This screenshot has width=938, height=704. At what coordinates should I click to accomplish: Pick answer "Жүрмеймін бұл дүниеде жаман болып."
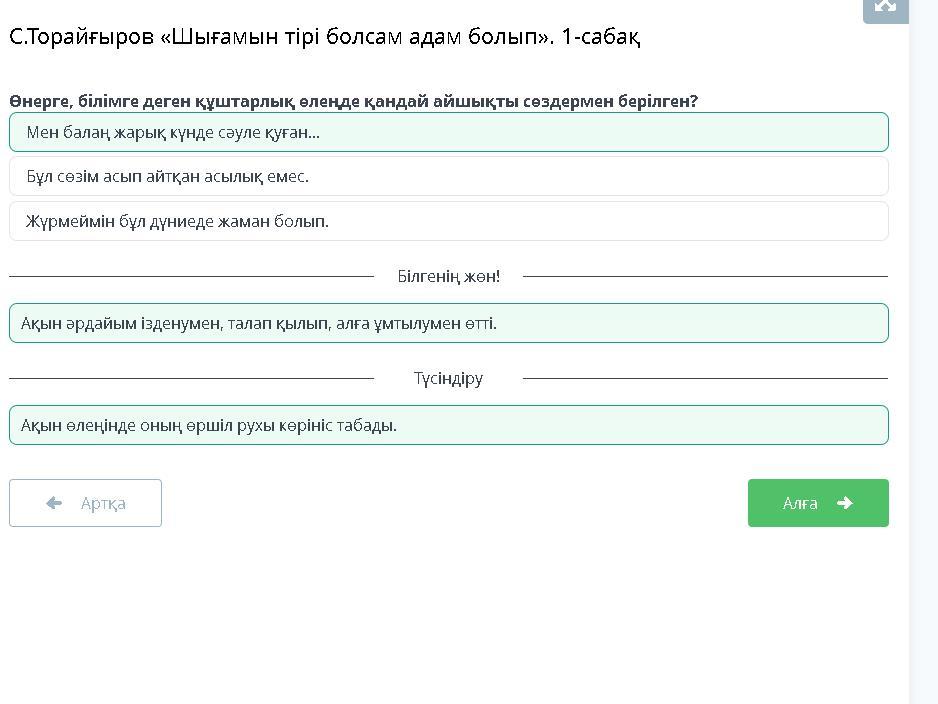[448, 221]
